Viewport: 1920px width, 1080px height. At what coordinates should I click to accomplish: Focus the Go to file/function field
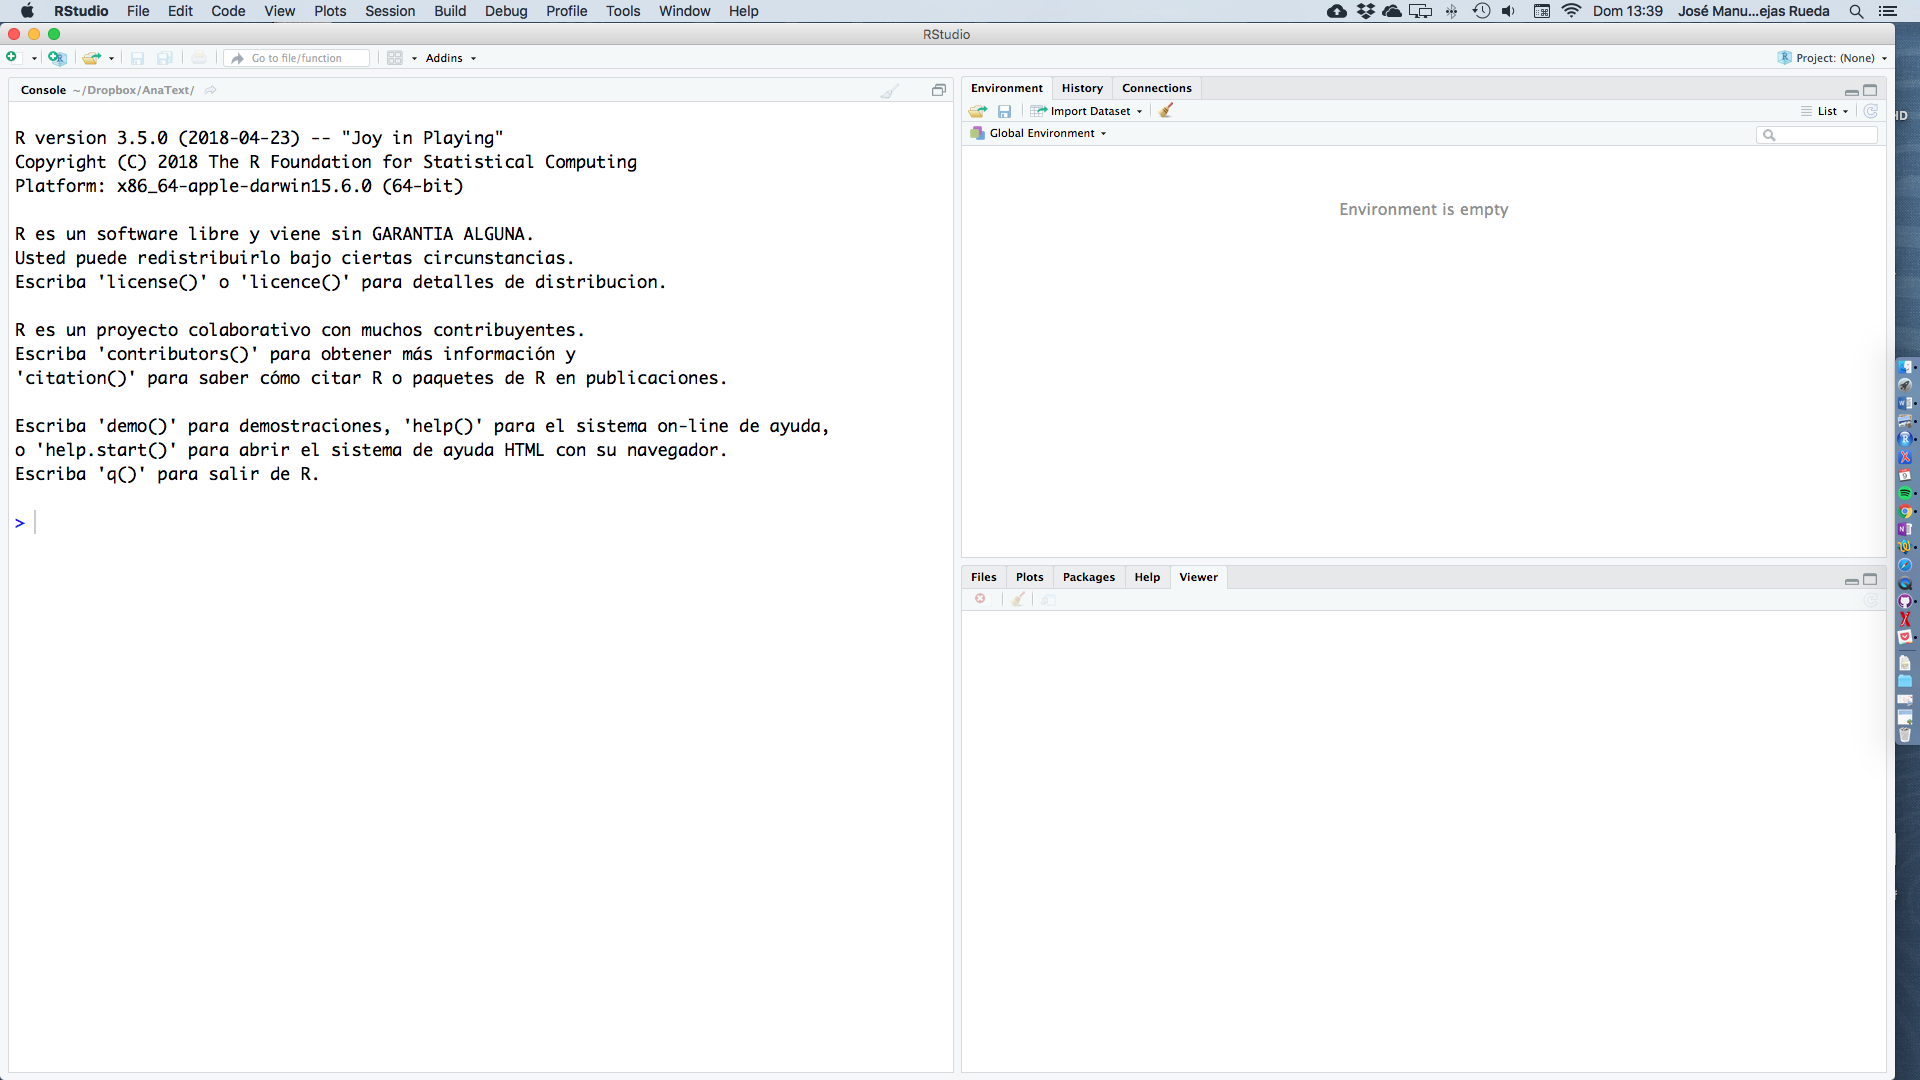point(298,58)
